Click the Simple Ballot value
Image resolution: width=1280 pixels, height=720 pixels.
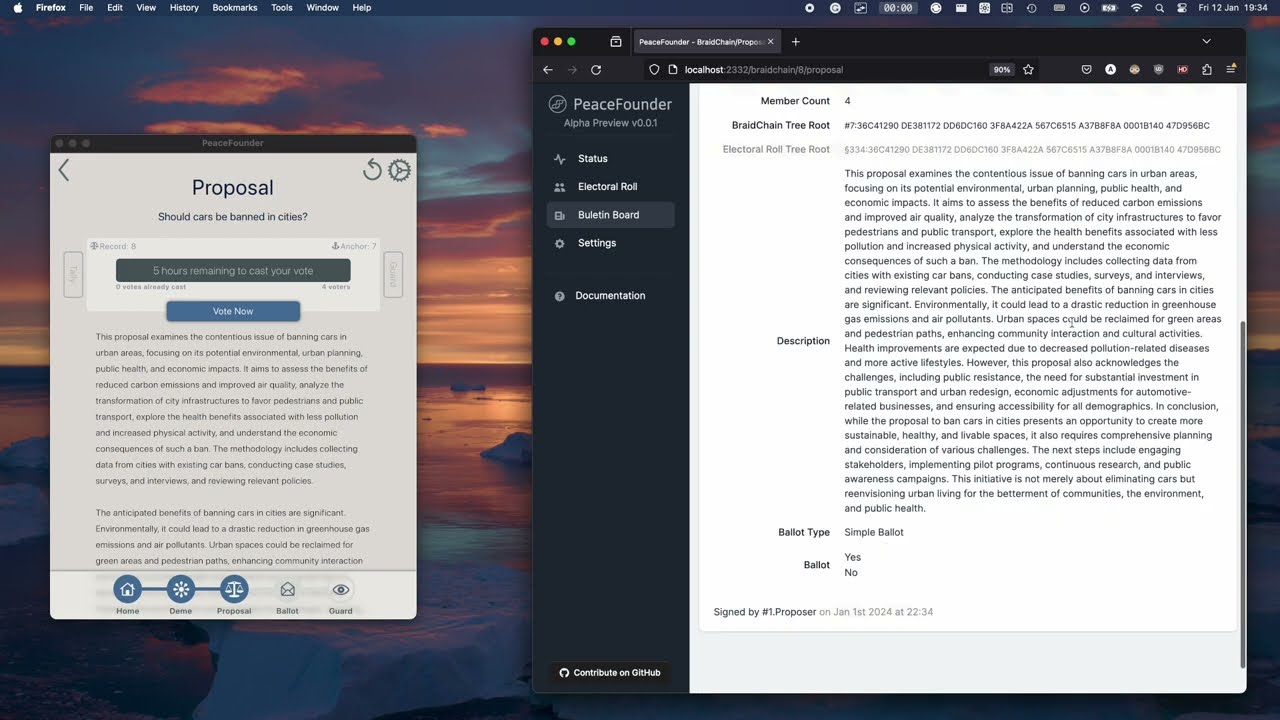pos(874,533)
